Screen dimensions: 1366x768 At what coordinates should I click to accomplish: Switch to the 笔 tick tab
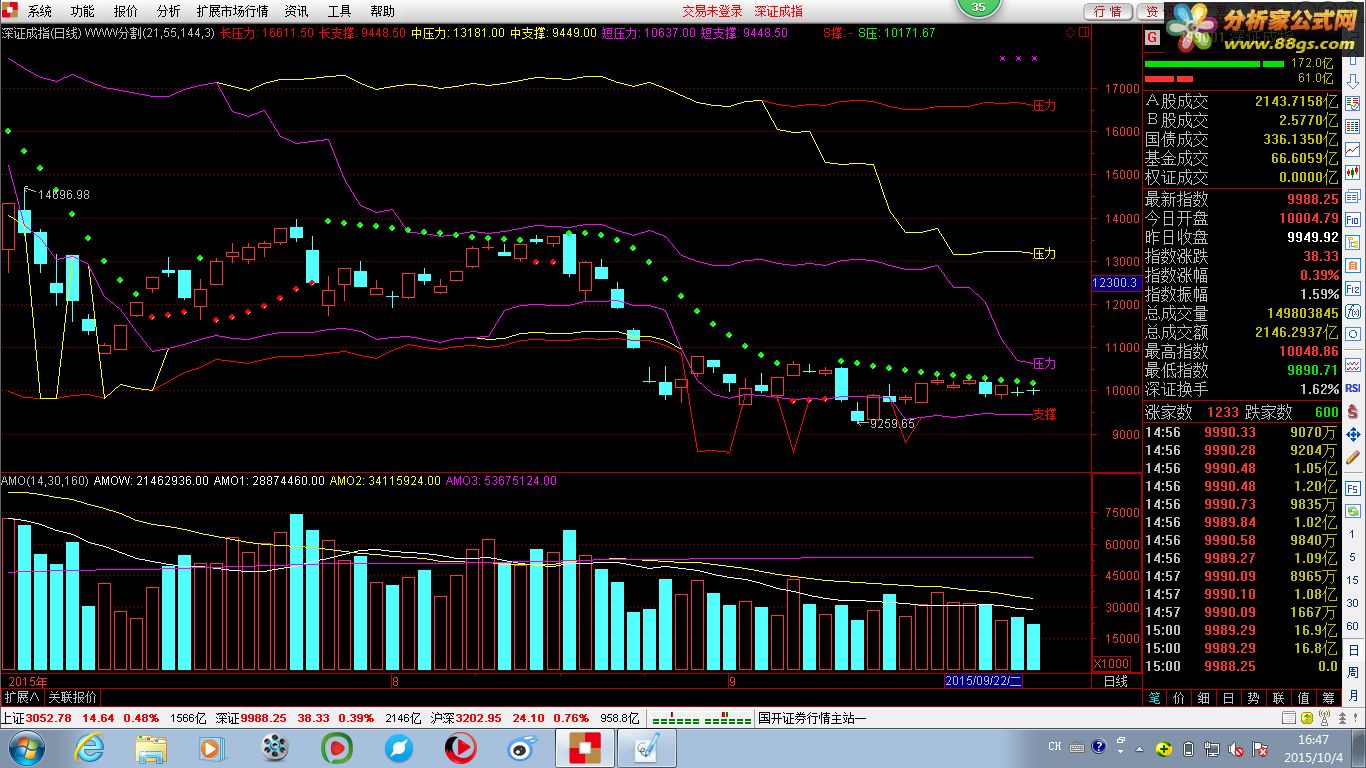point(1153,698)
